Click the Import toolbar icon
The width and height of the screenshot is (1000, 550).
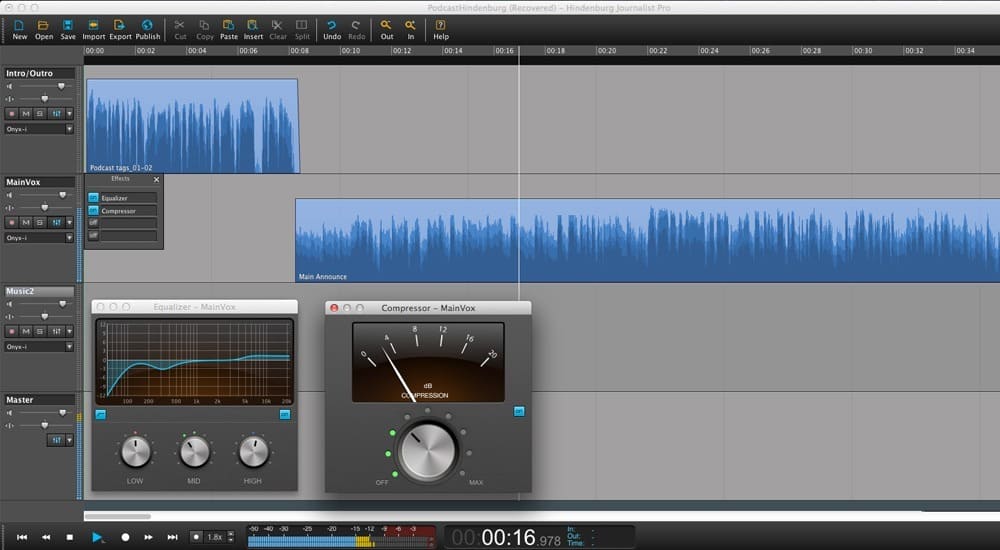[x=94, y=29]
